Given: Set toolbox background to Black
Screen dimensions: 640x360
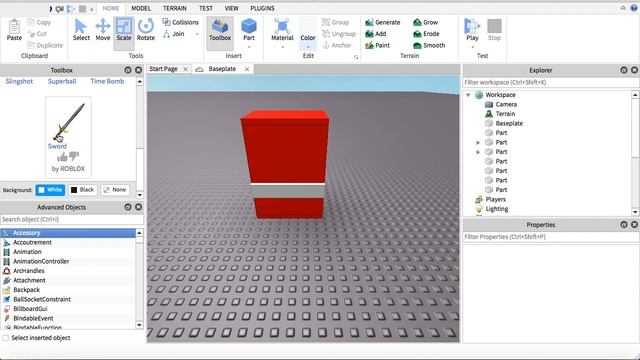Looking at the screenshot, I should (82, 190).
